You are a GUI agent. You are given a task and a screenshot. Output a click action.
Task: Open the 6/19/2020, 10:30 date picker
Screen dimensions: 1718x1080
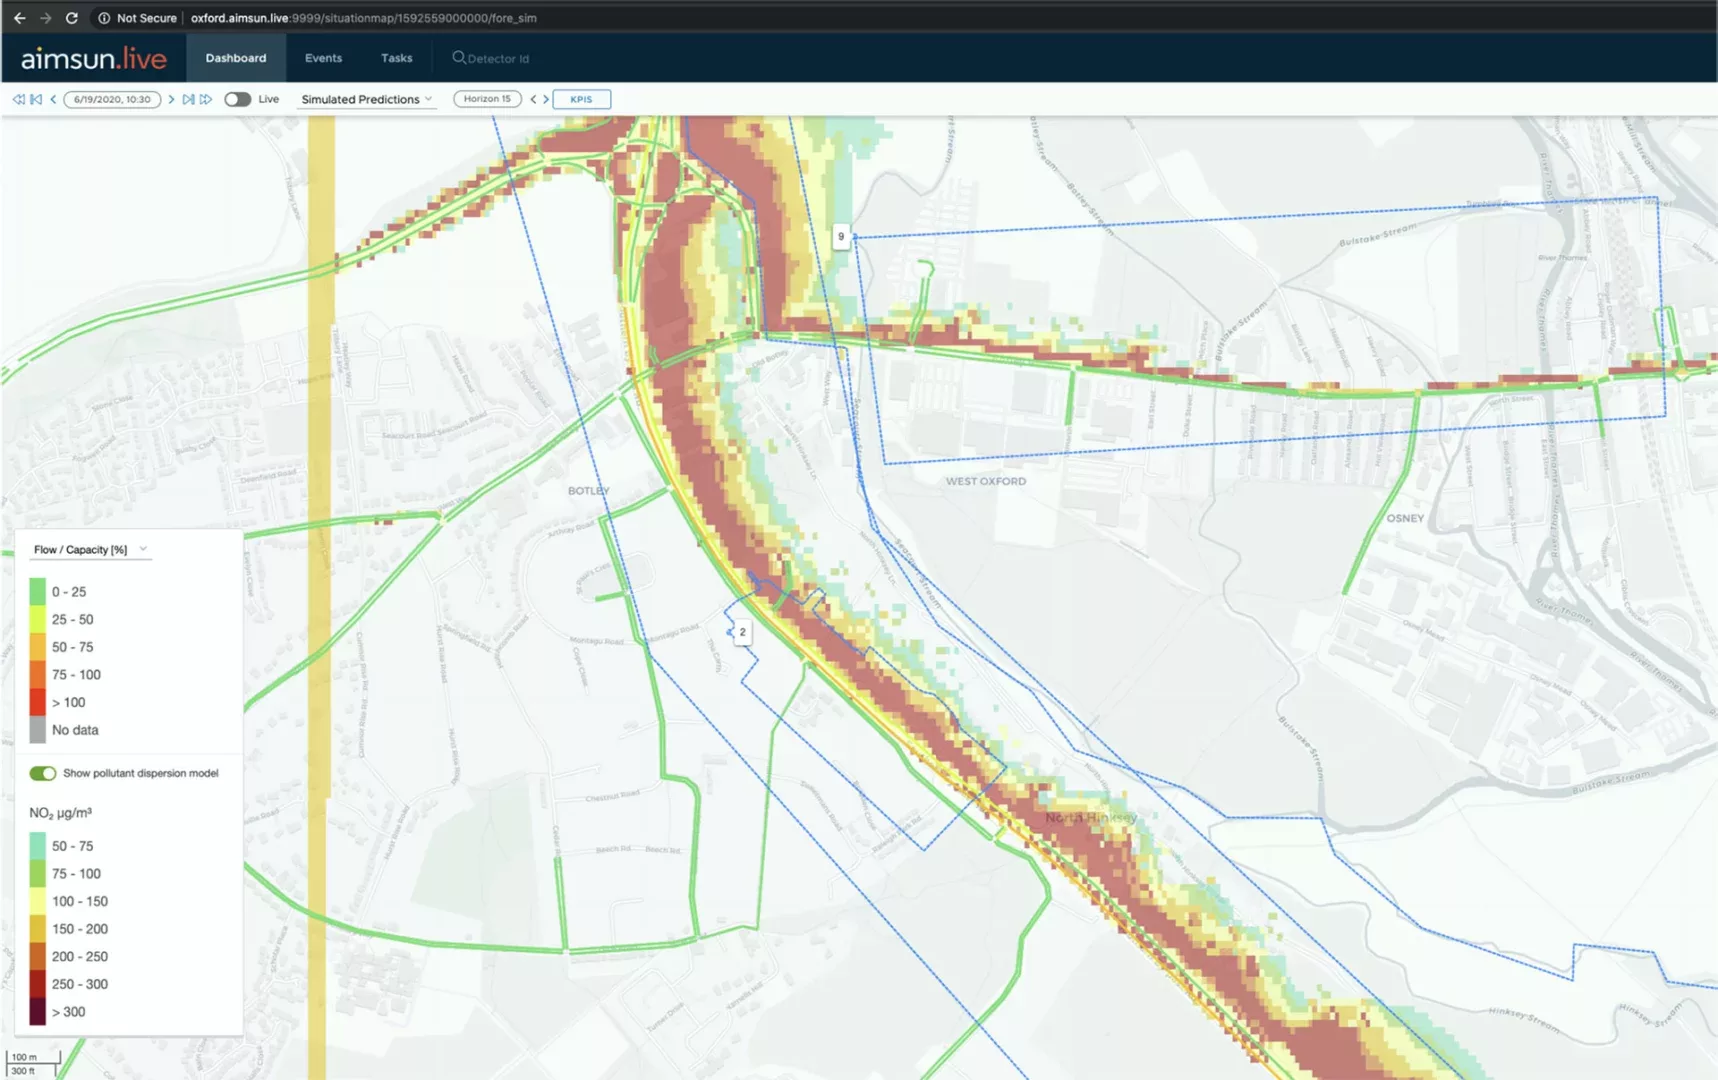pos(112,99)
